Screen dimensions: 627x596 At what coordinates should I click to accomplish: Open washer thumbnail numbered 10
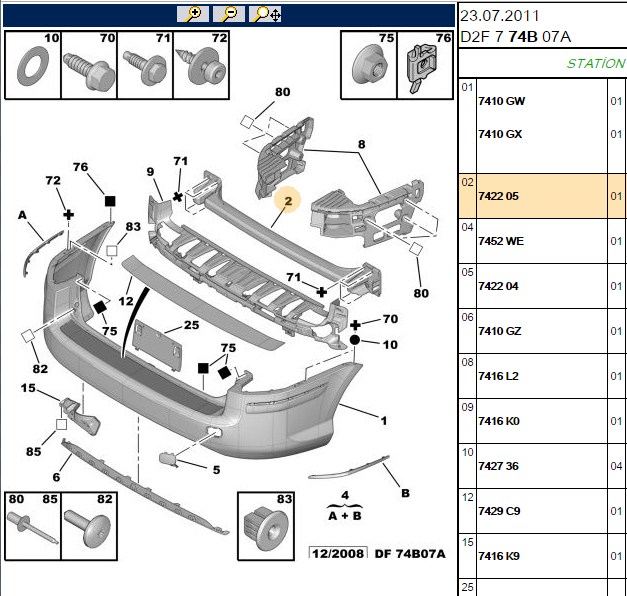point(33,65)
